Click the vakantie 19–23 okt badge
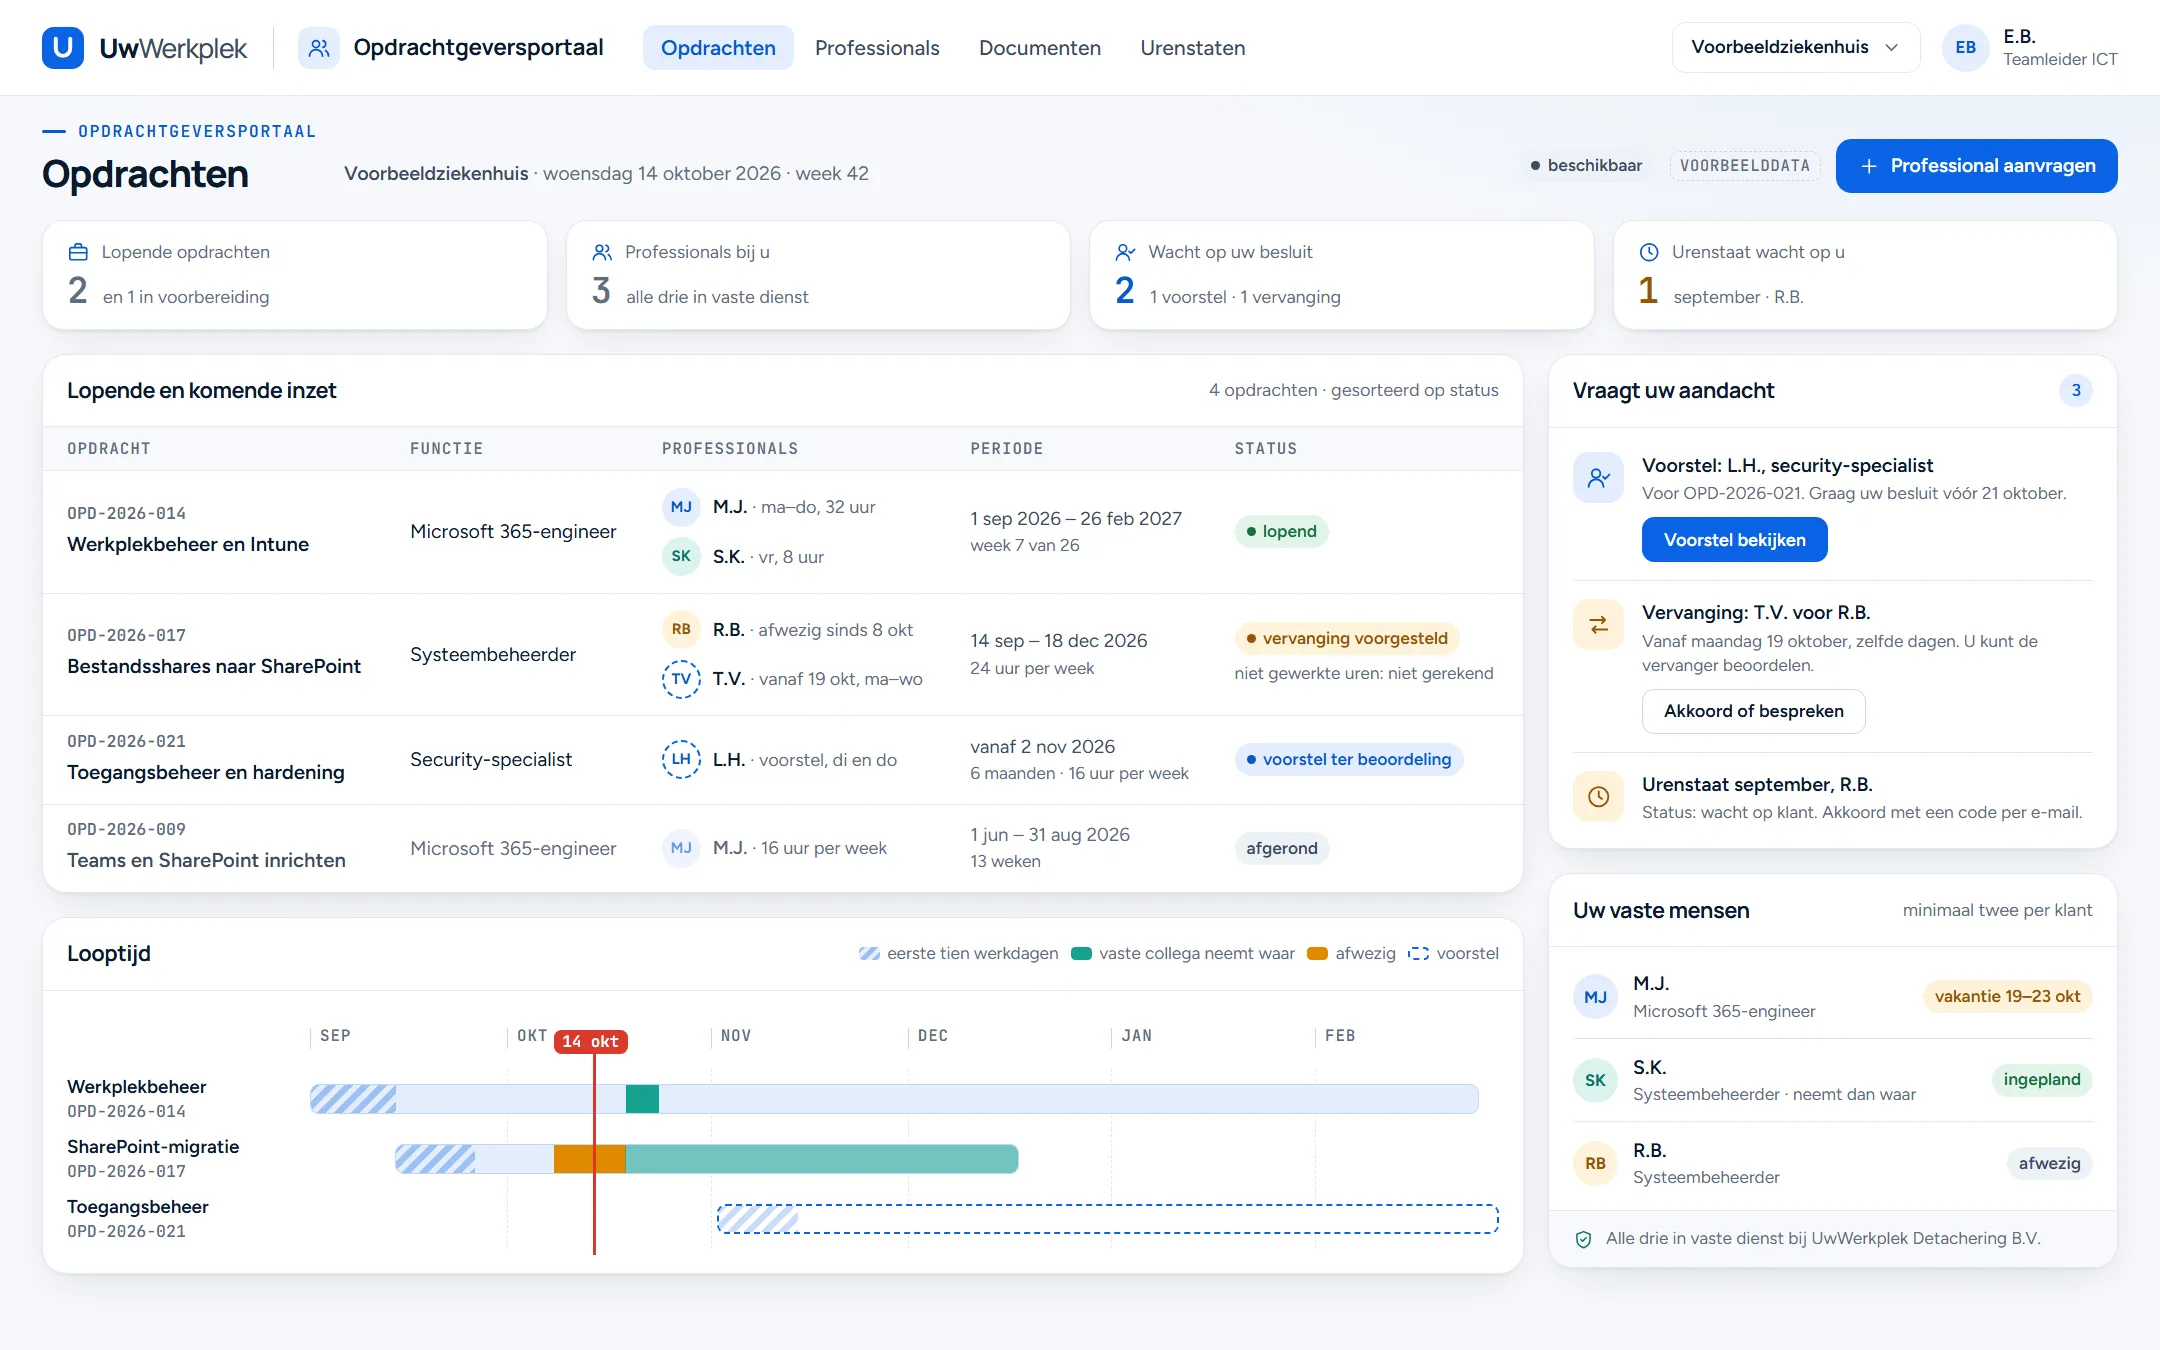Viewport: 2160px width, 1350px height. 2007,996
